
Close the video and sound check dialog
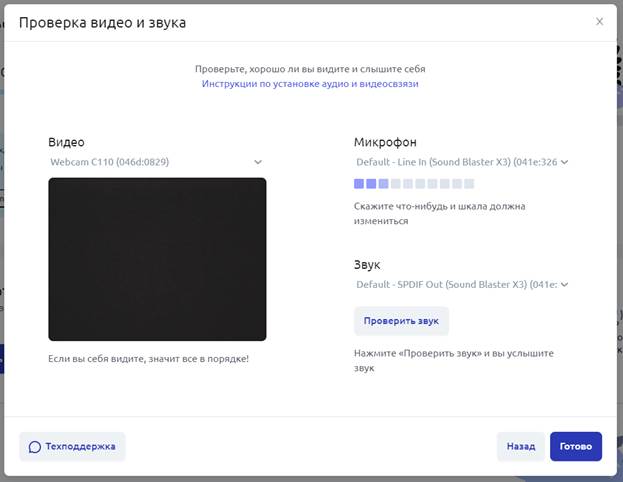(599, 22)
